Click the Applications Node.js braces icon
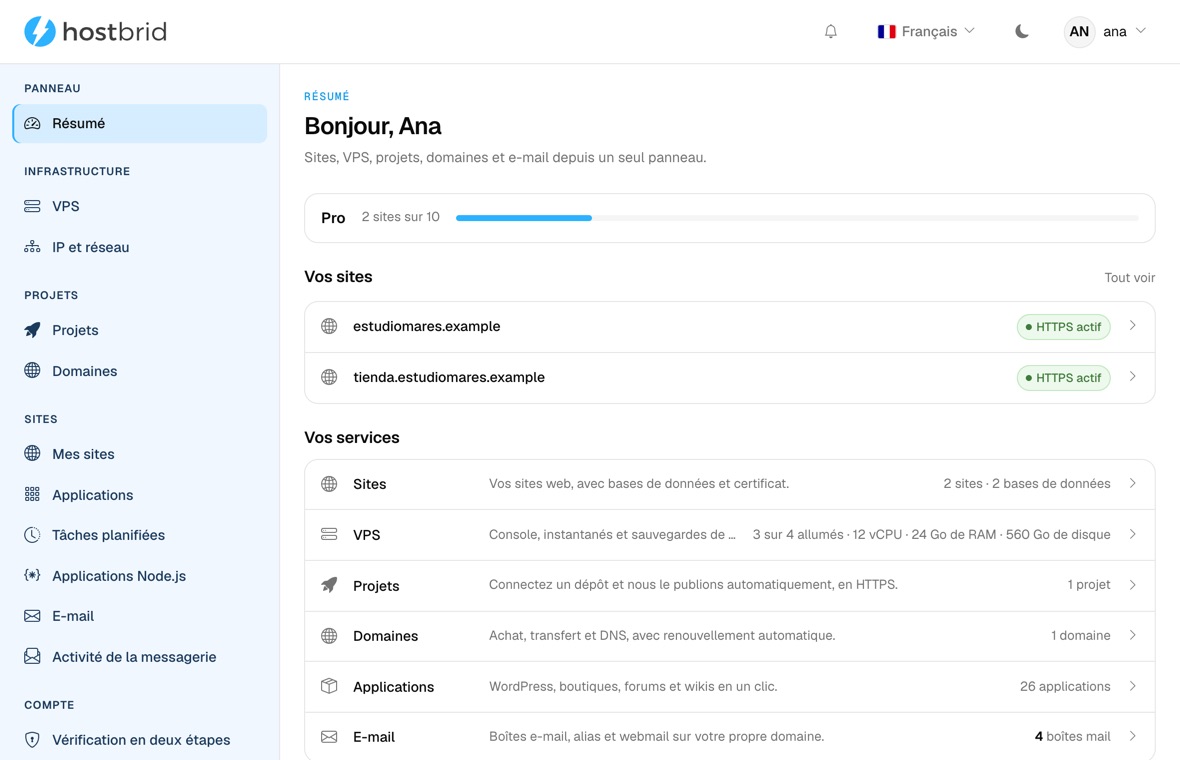 point(32,576)
